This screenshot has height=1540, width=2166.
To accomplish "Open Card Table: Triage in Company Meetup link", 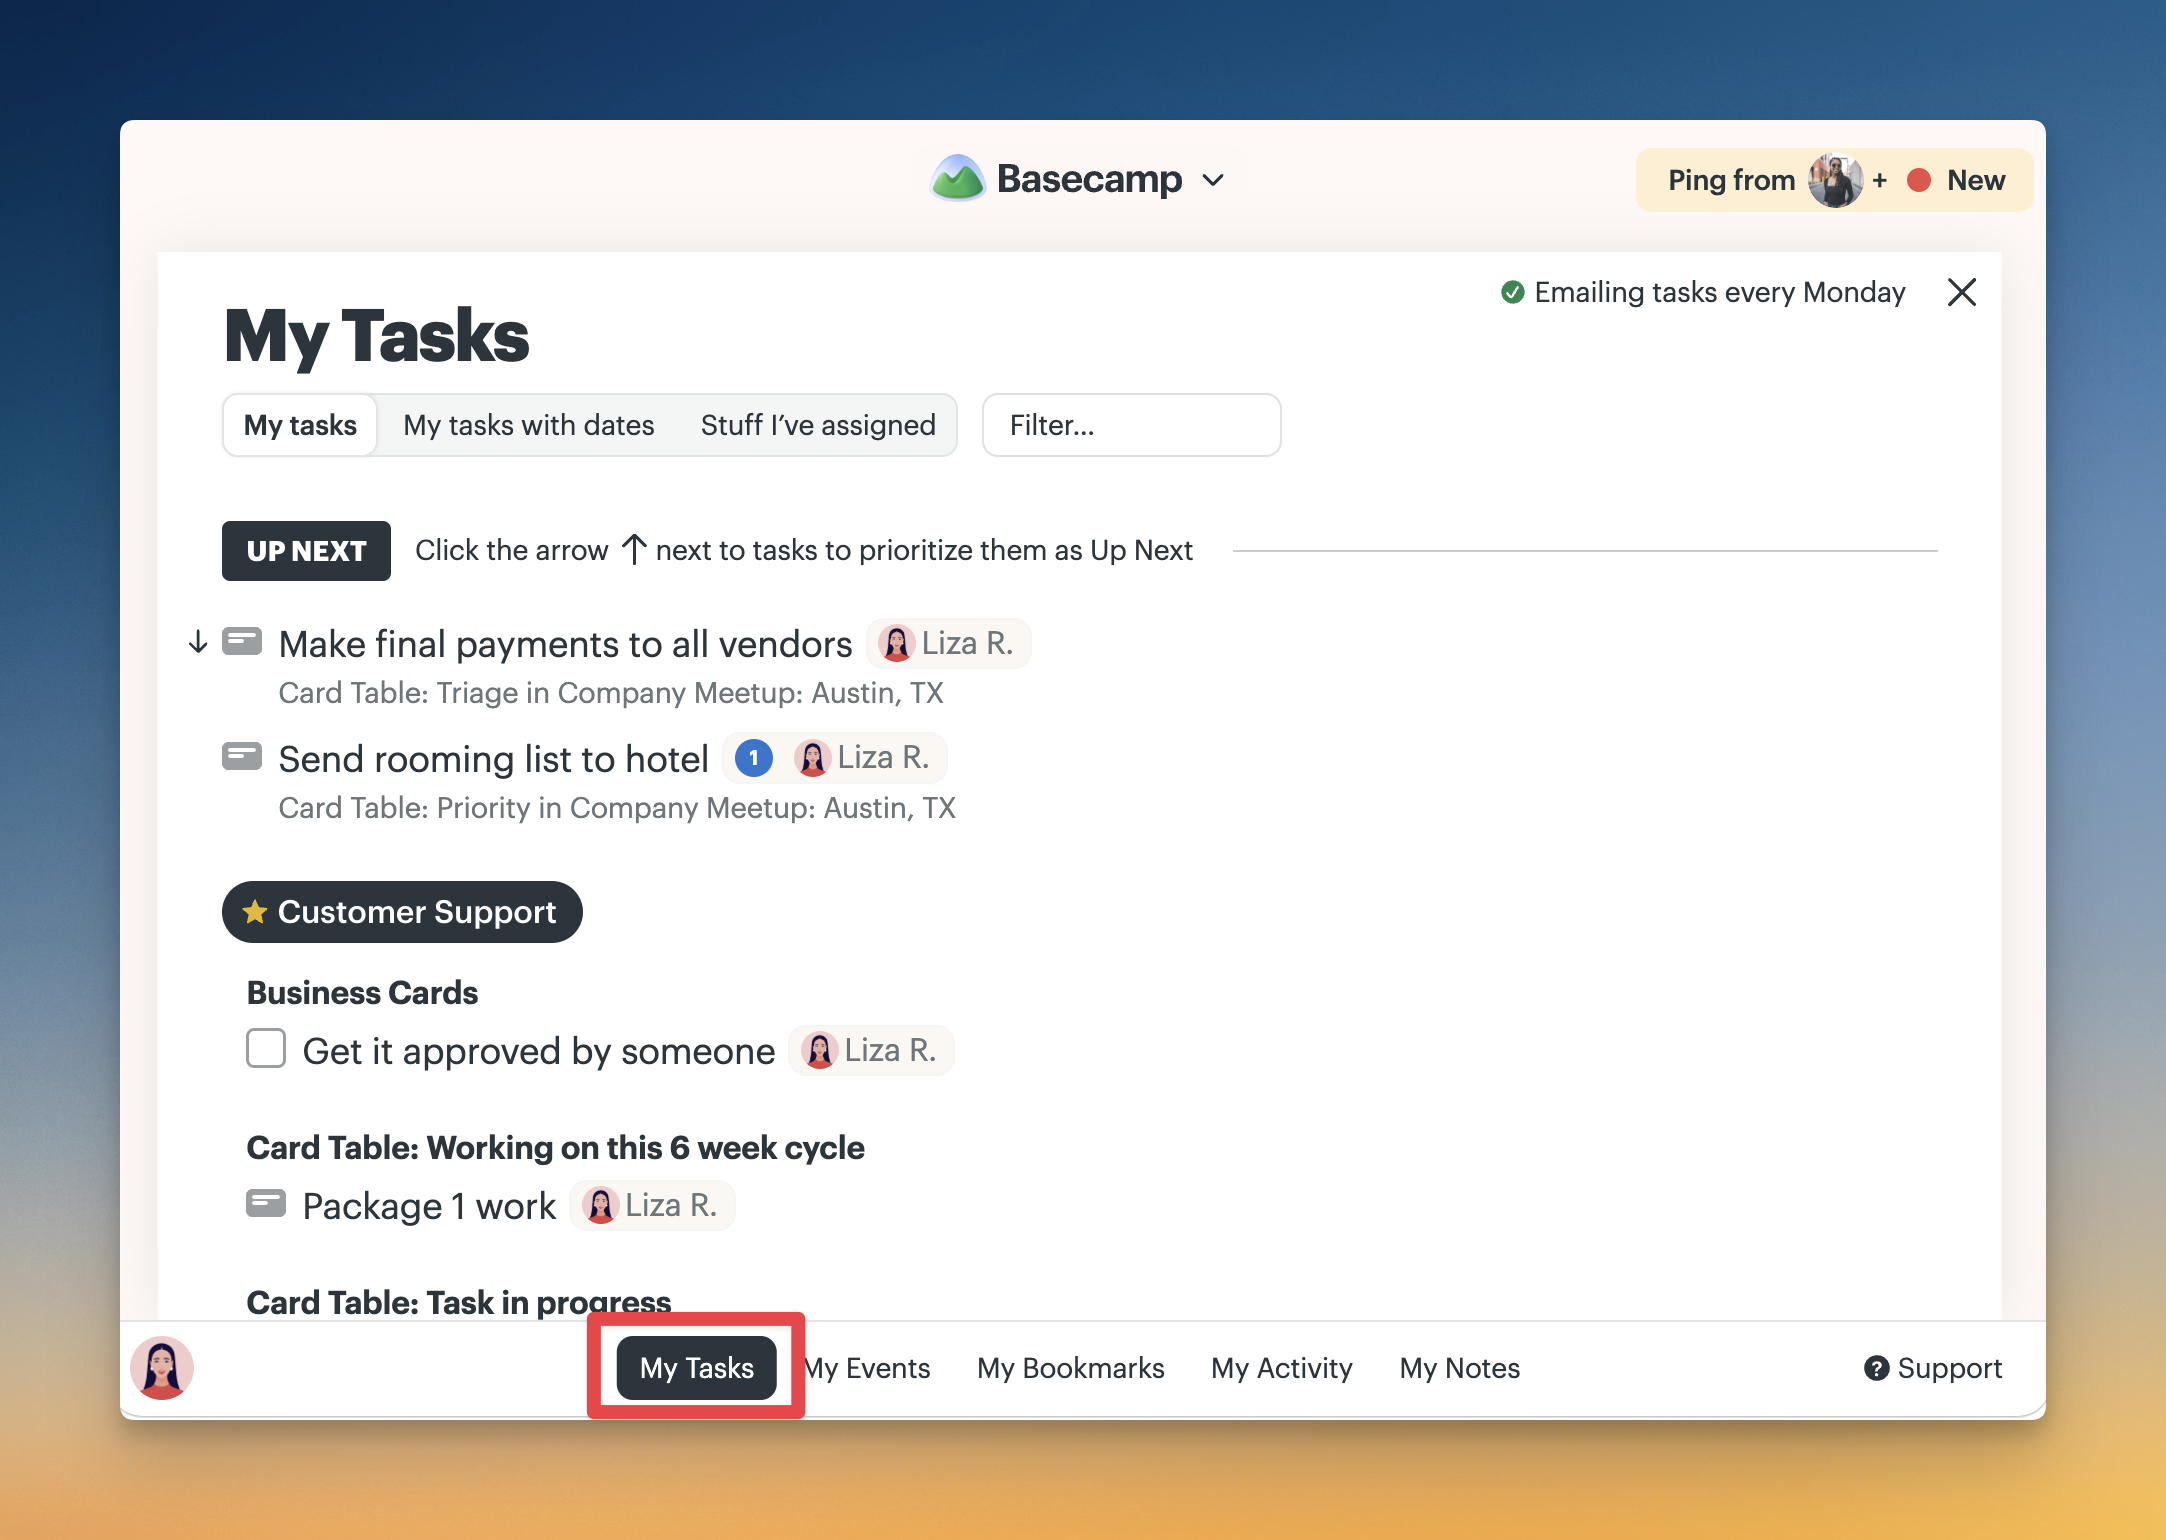I will (611, 693).
